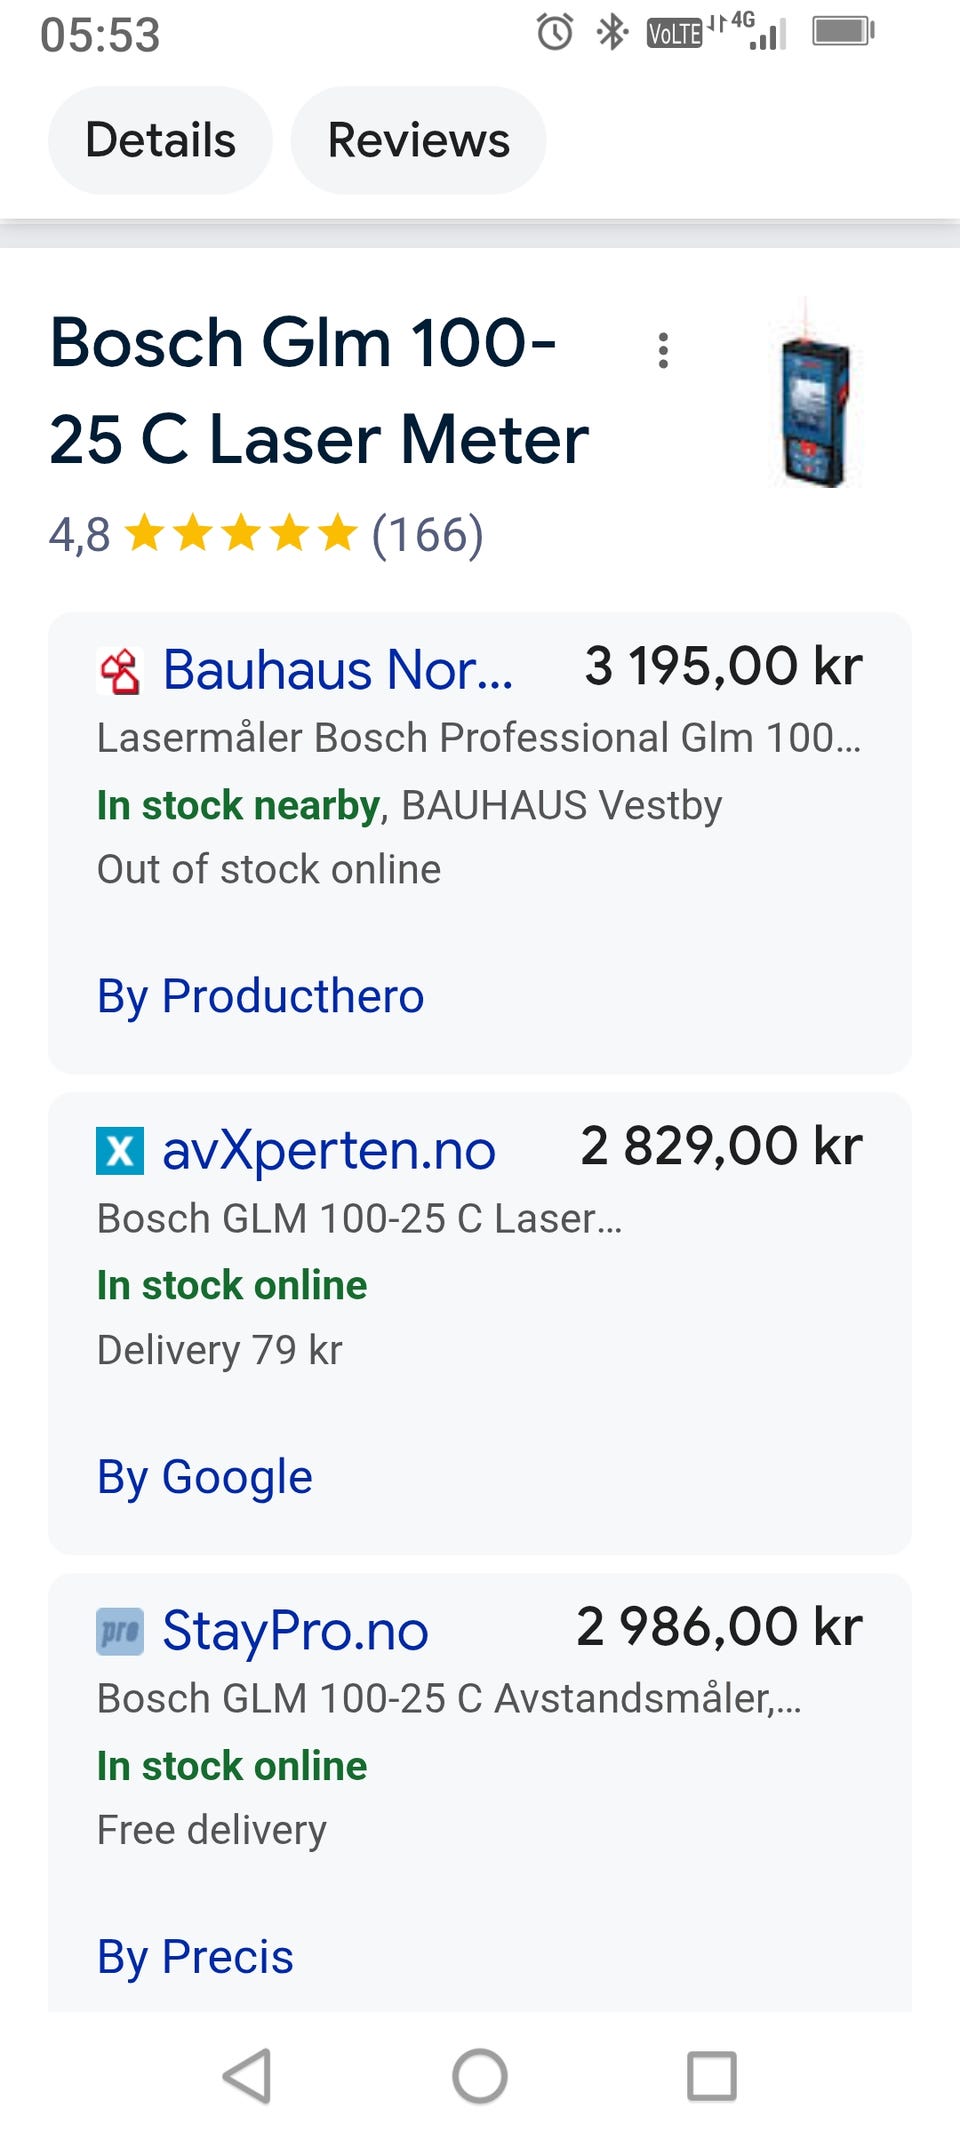960x2140 pixels.
Task: Switch to the Reviews tab
Action: pyautogui.click(x=418, y=140)
